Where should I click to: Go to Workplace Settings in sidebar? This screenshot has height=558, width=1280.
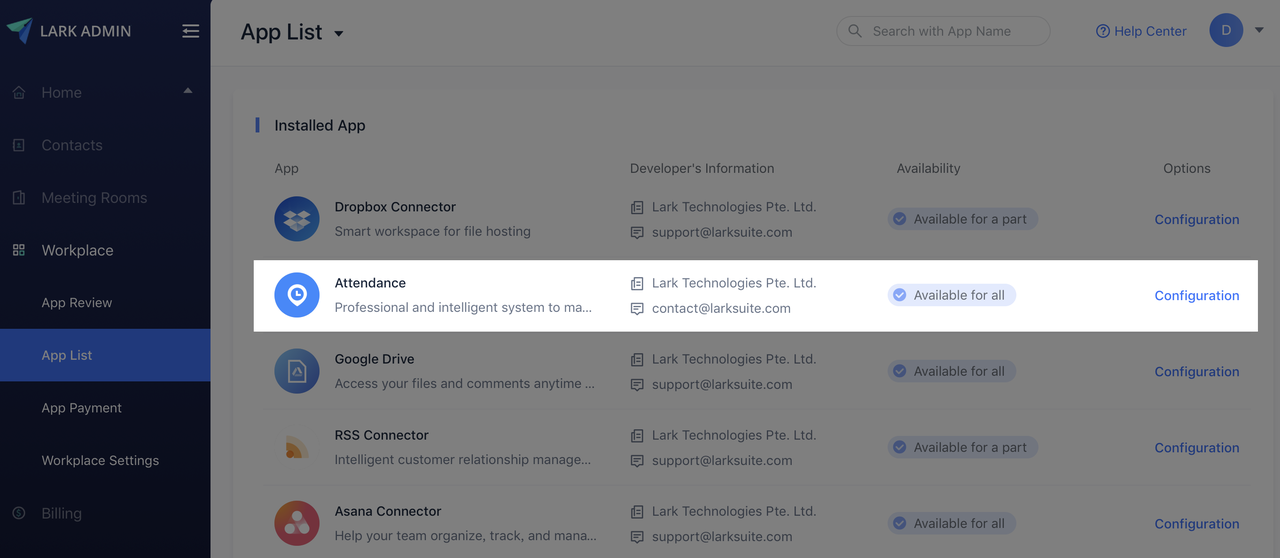(x=100, y=461)
